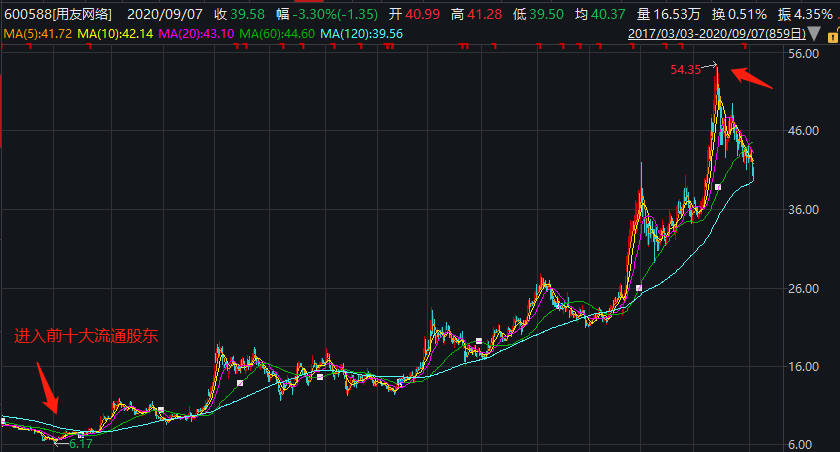Click the 600588[用友网络] stock title
This screenshot has height=452, width=840.
[58, 14]
